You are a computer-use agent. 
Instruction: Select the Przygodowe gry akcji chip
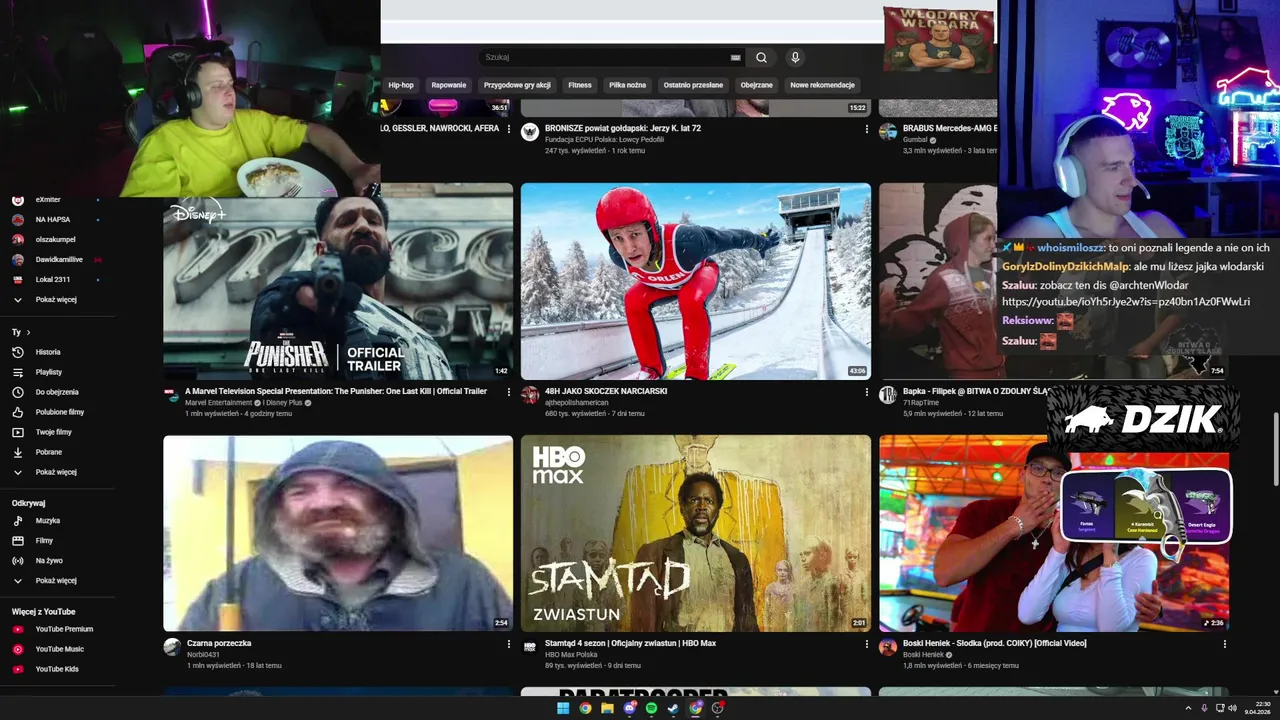(517, 85)
